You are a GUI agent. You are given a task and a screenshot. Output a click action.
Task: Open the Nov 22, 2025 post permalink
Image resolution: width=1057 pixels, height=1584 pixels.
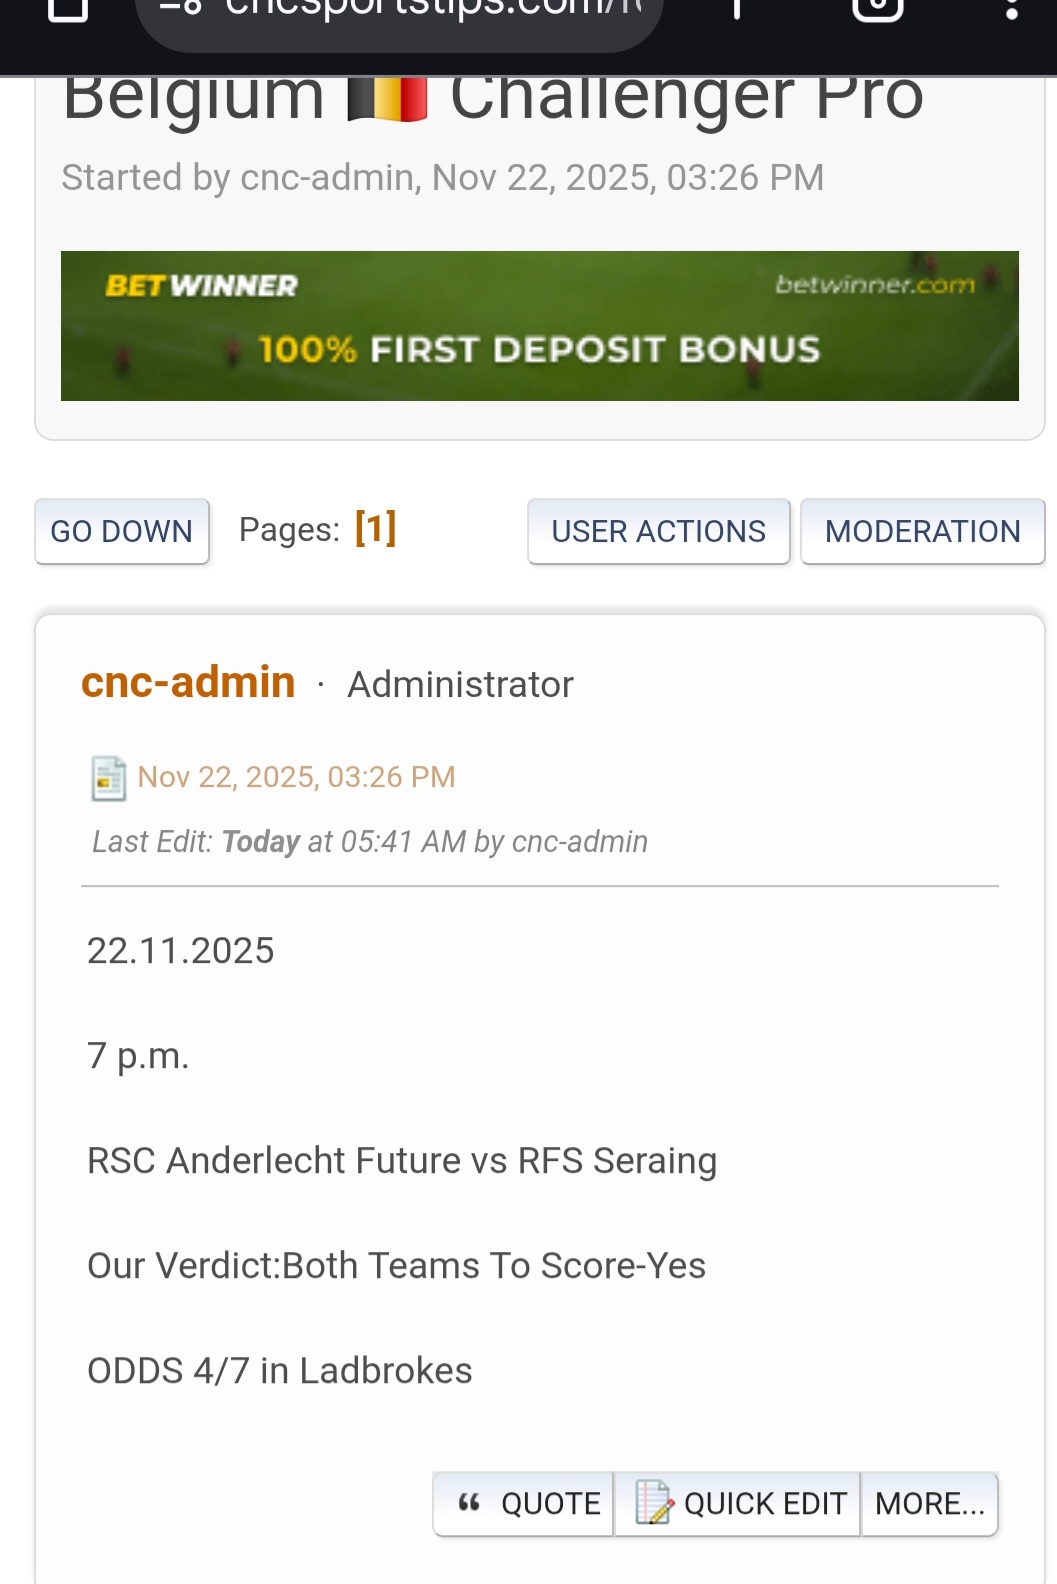click(296, 777)
